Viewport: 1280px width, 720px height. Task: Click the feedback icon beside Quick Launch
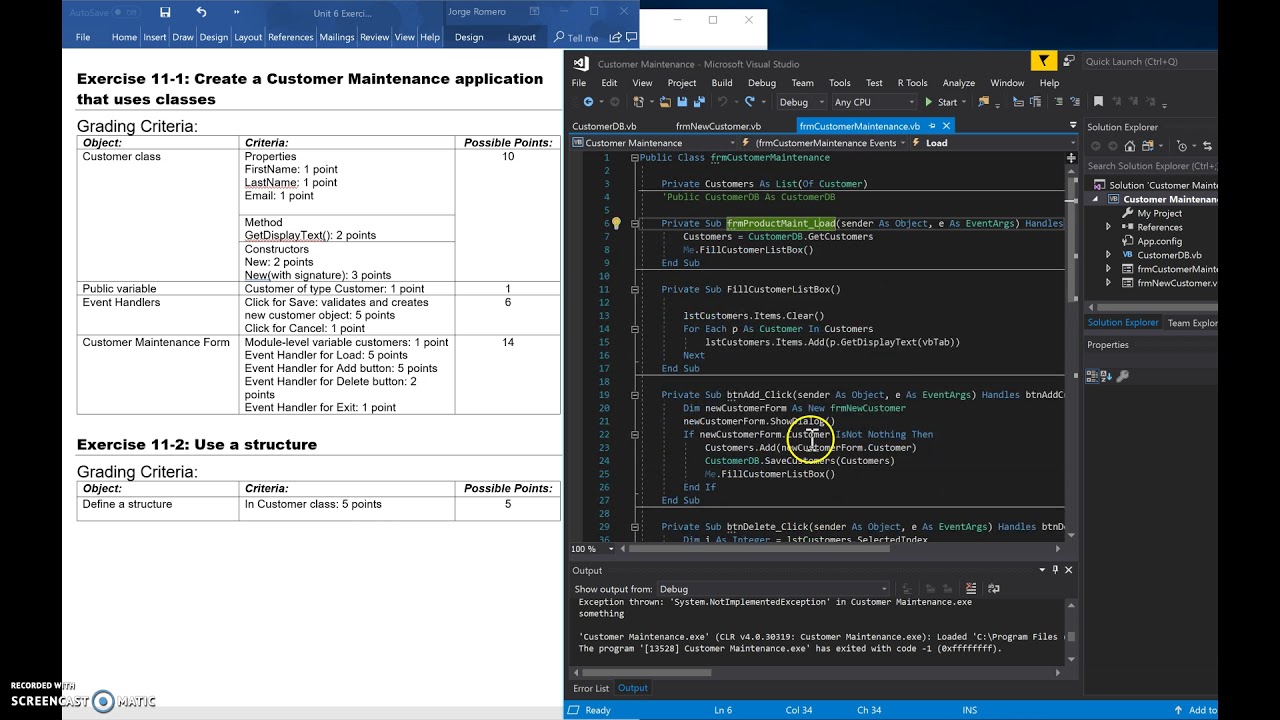(1069, 62)
